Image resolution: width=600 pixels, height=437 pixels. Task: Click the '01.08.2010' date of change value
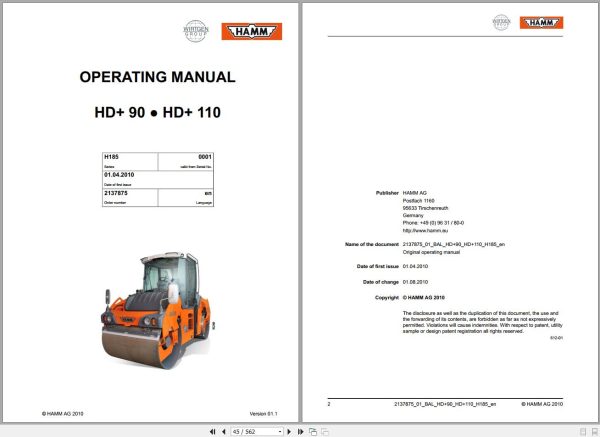415,282
